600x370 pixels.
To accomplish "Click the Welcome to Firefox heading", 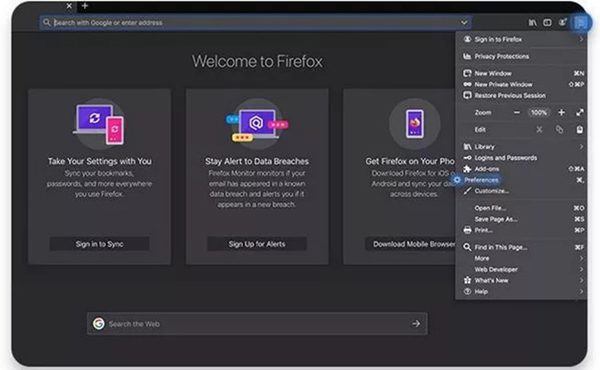I will coord(257,62).
